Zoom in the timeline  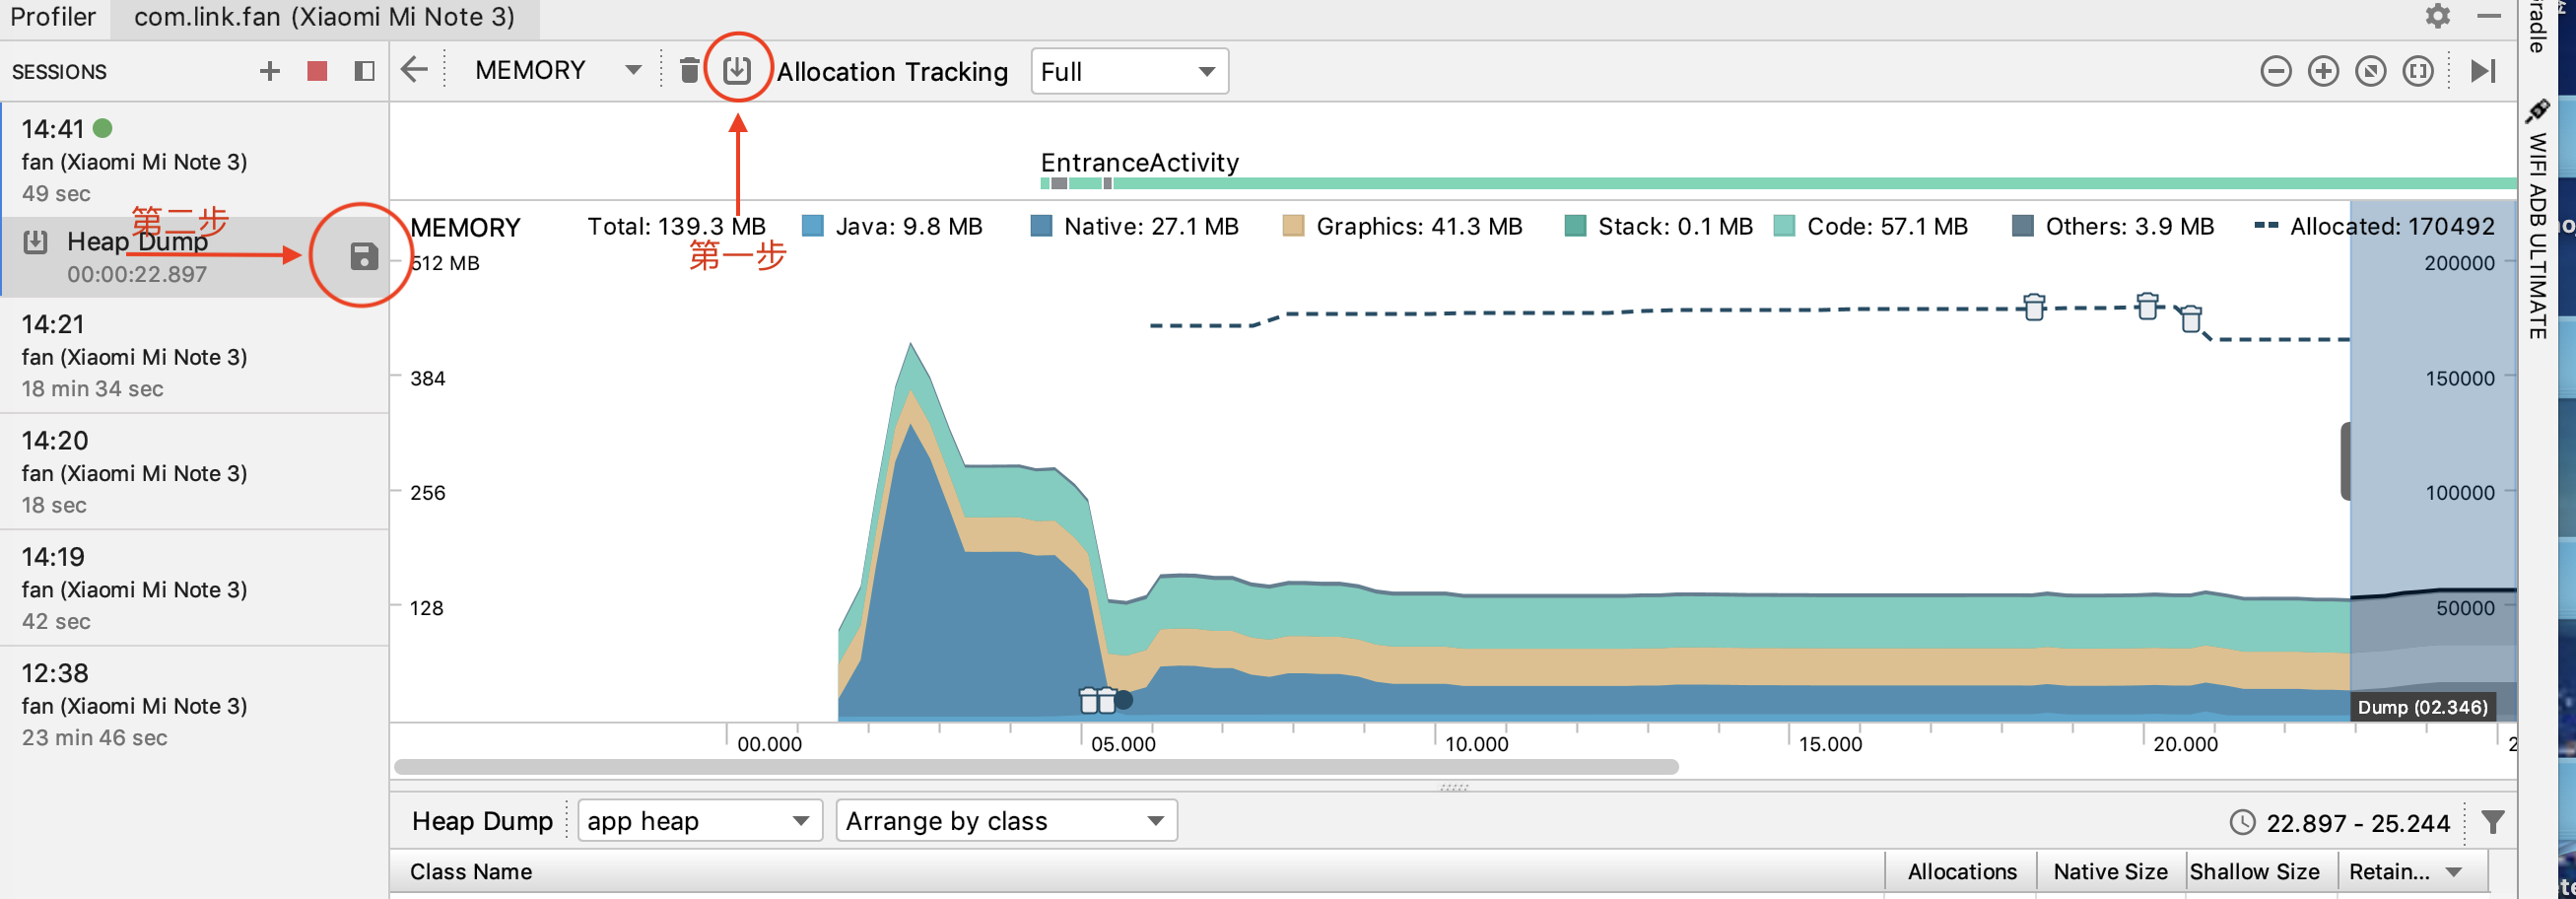(2322, 71)
